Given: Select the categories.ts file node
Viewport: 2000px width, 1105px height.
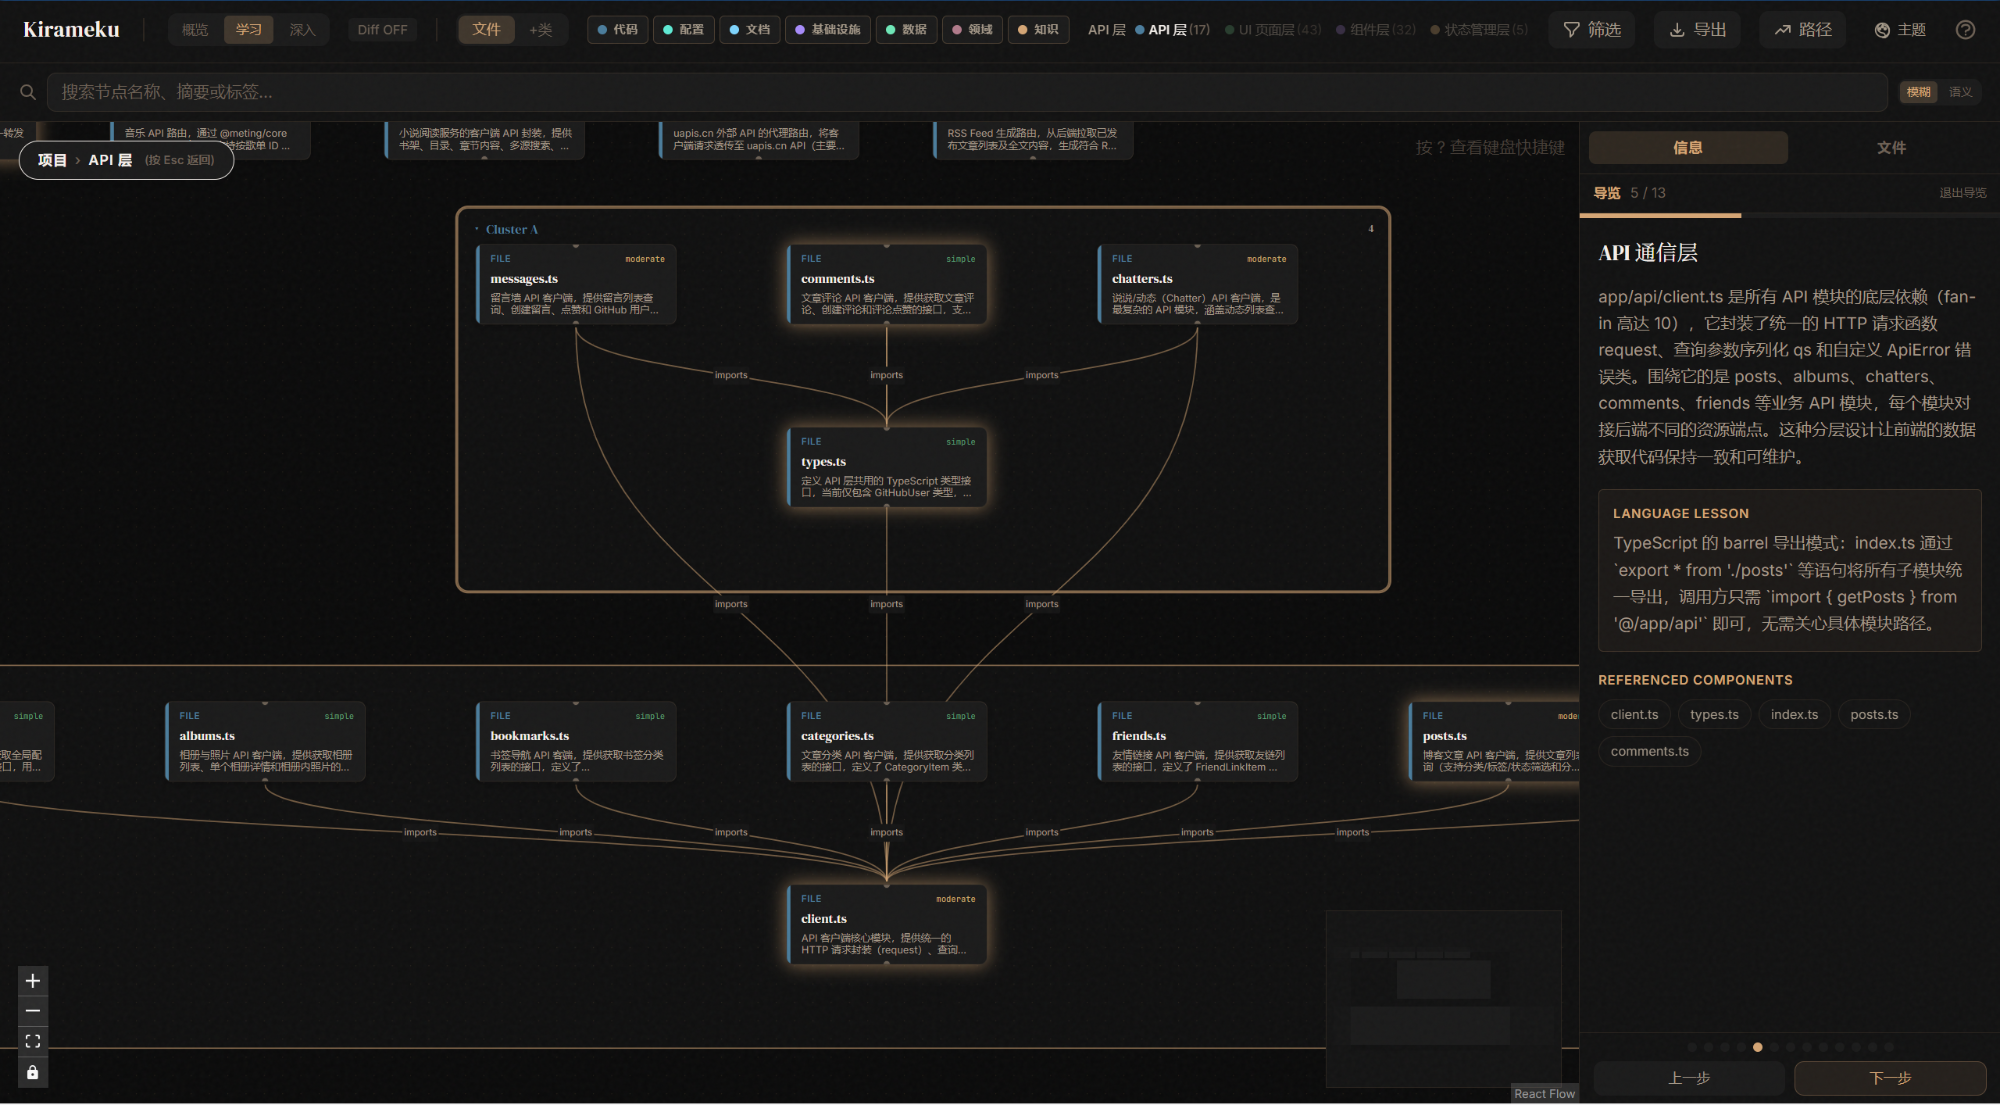Looking at the screenshot, I should click(887, 741).
